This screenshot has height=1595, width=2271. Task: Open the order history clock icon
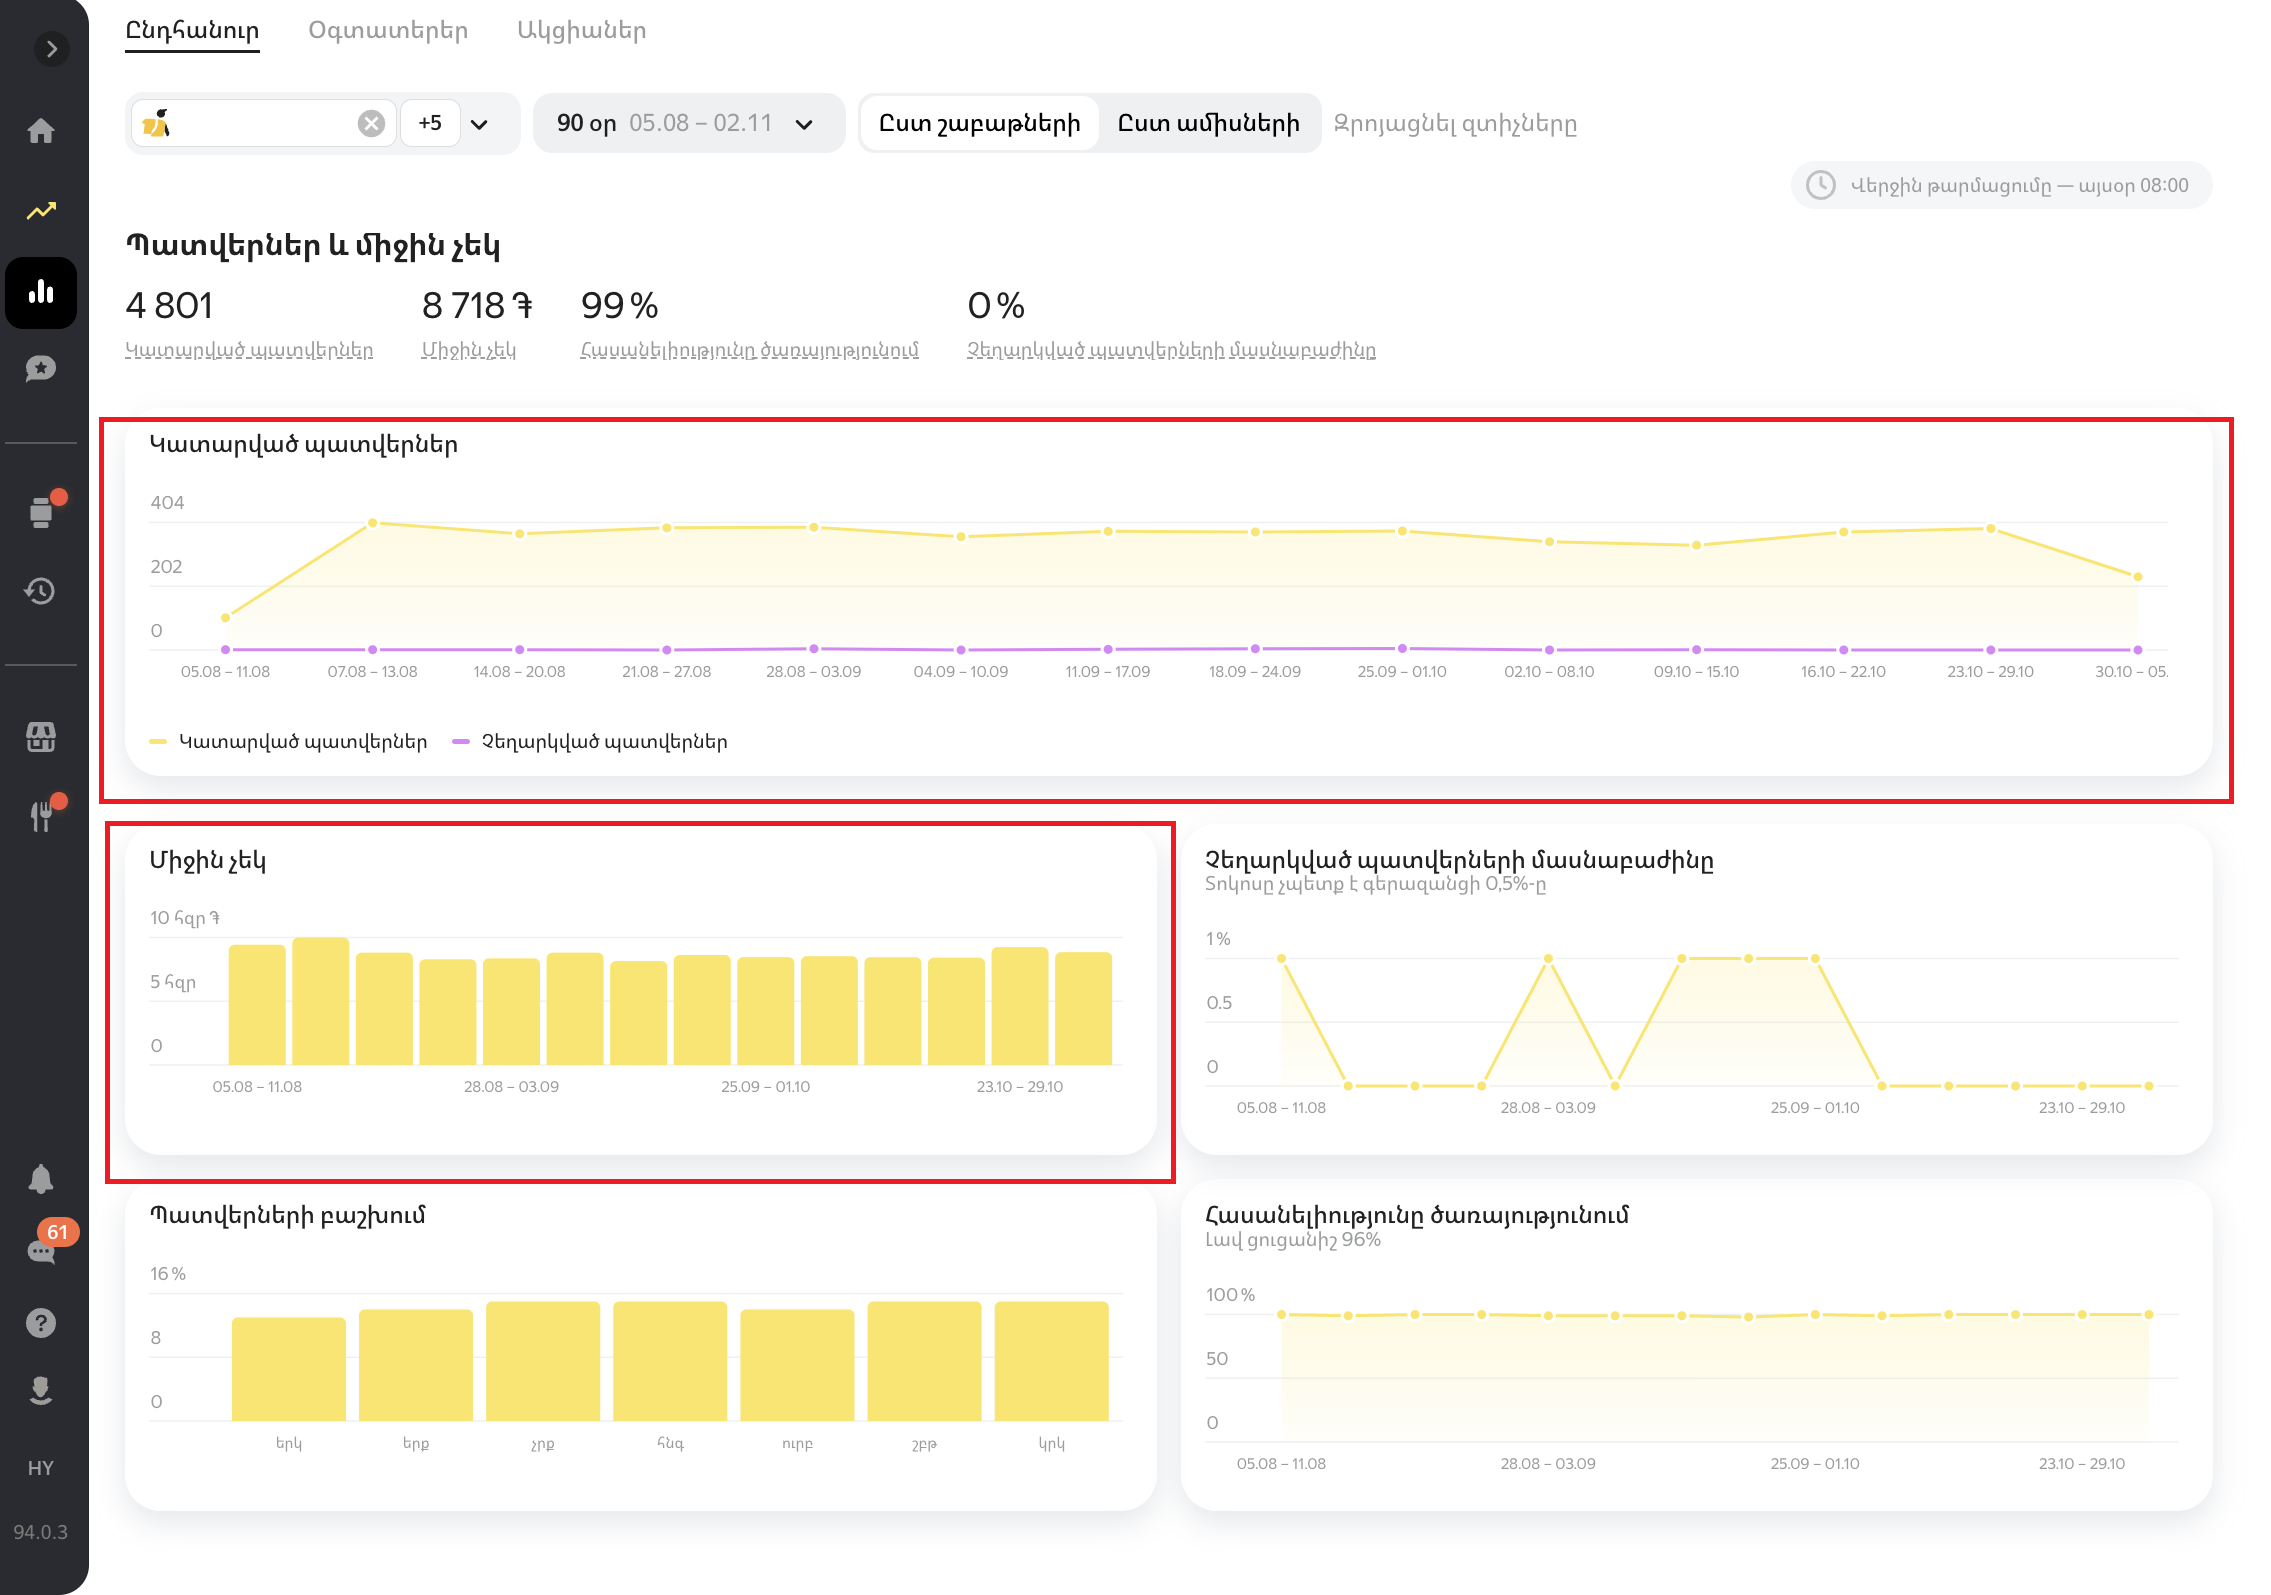[41, 591]
